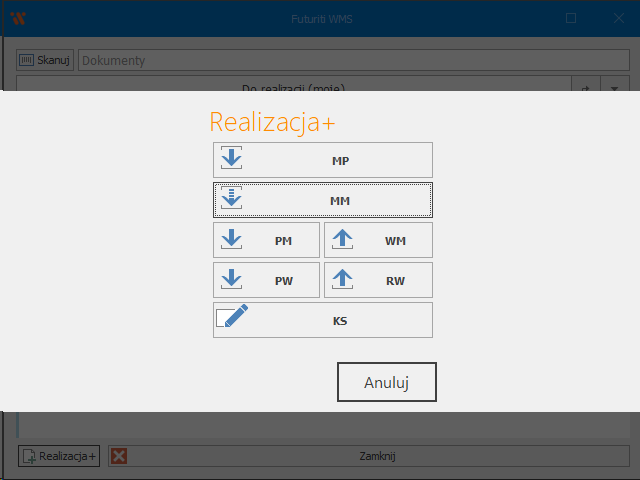Maximize the Futuriti WMS window

pos(571,18)
